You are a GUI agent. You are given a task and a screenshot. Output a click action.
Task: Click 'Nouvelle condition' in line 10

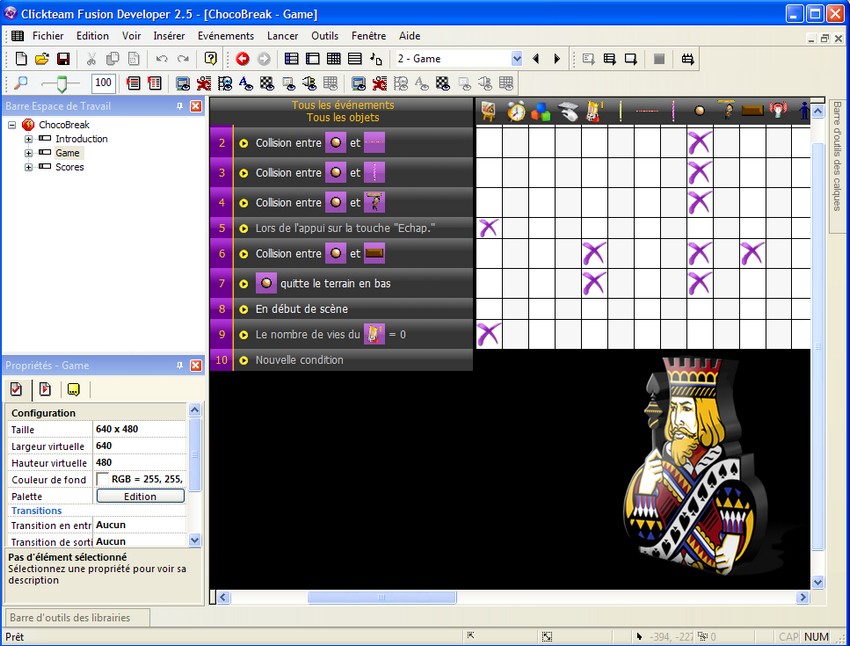click(299, 360)
